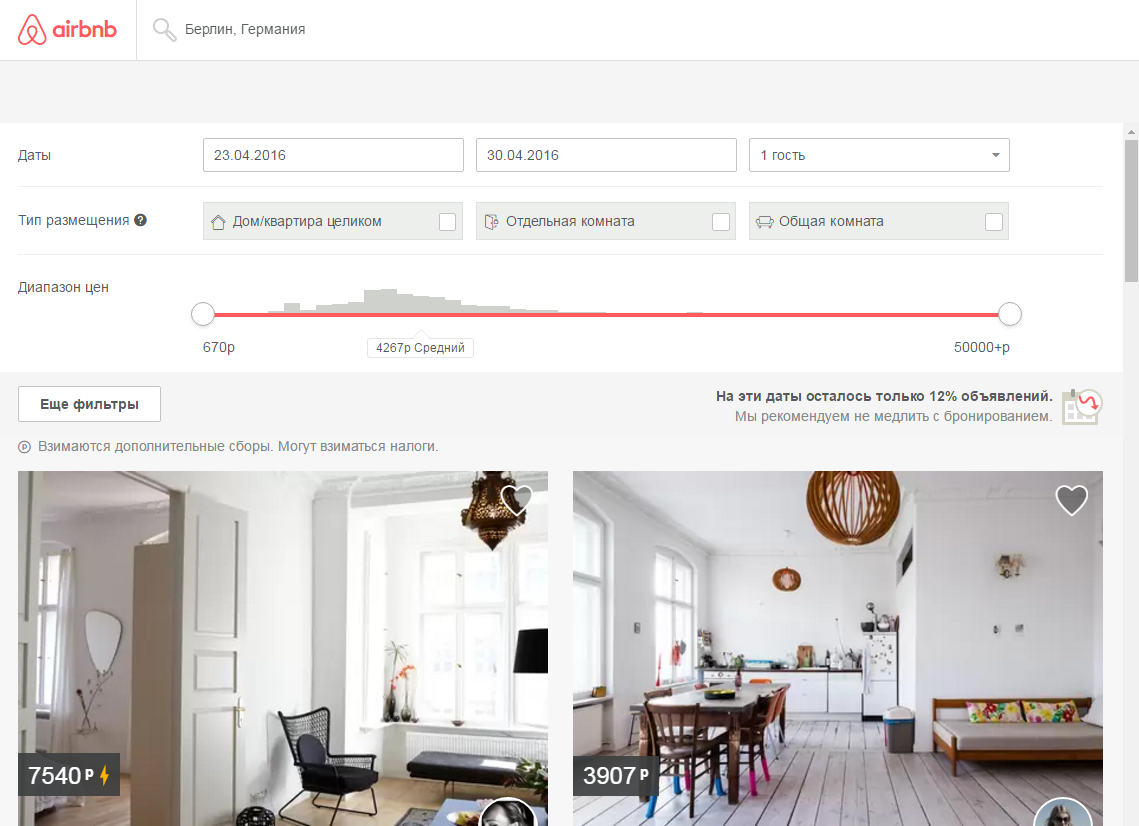Save the first listing with the heart icon
Viewport: 1139px width, 826px height.
click(x=516, y=500)
